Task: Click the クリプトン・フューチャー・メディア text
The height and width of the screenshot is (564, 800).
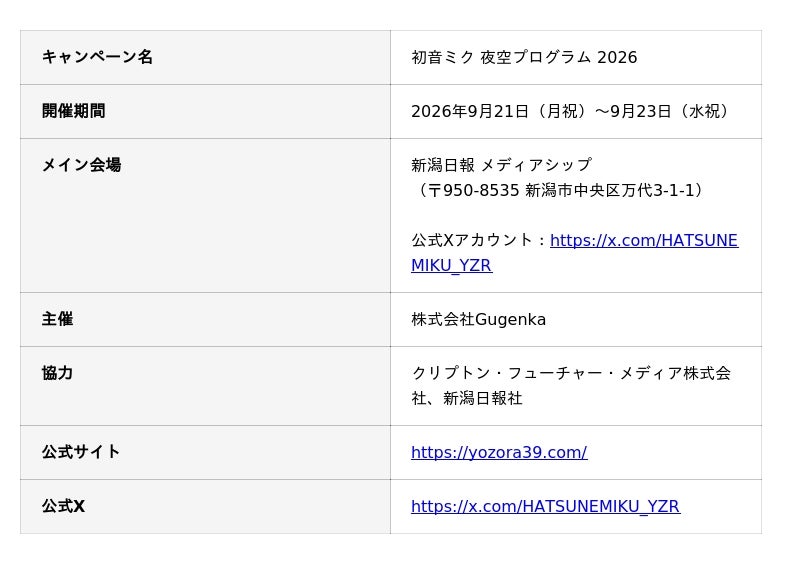Action: click(547, 373)
